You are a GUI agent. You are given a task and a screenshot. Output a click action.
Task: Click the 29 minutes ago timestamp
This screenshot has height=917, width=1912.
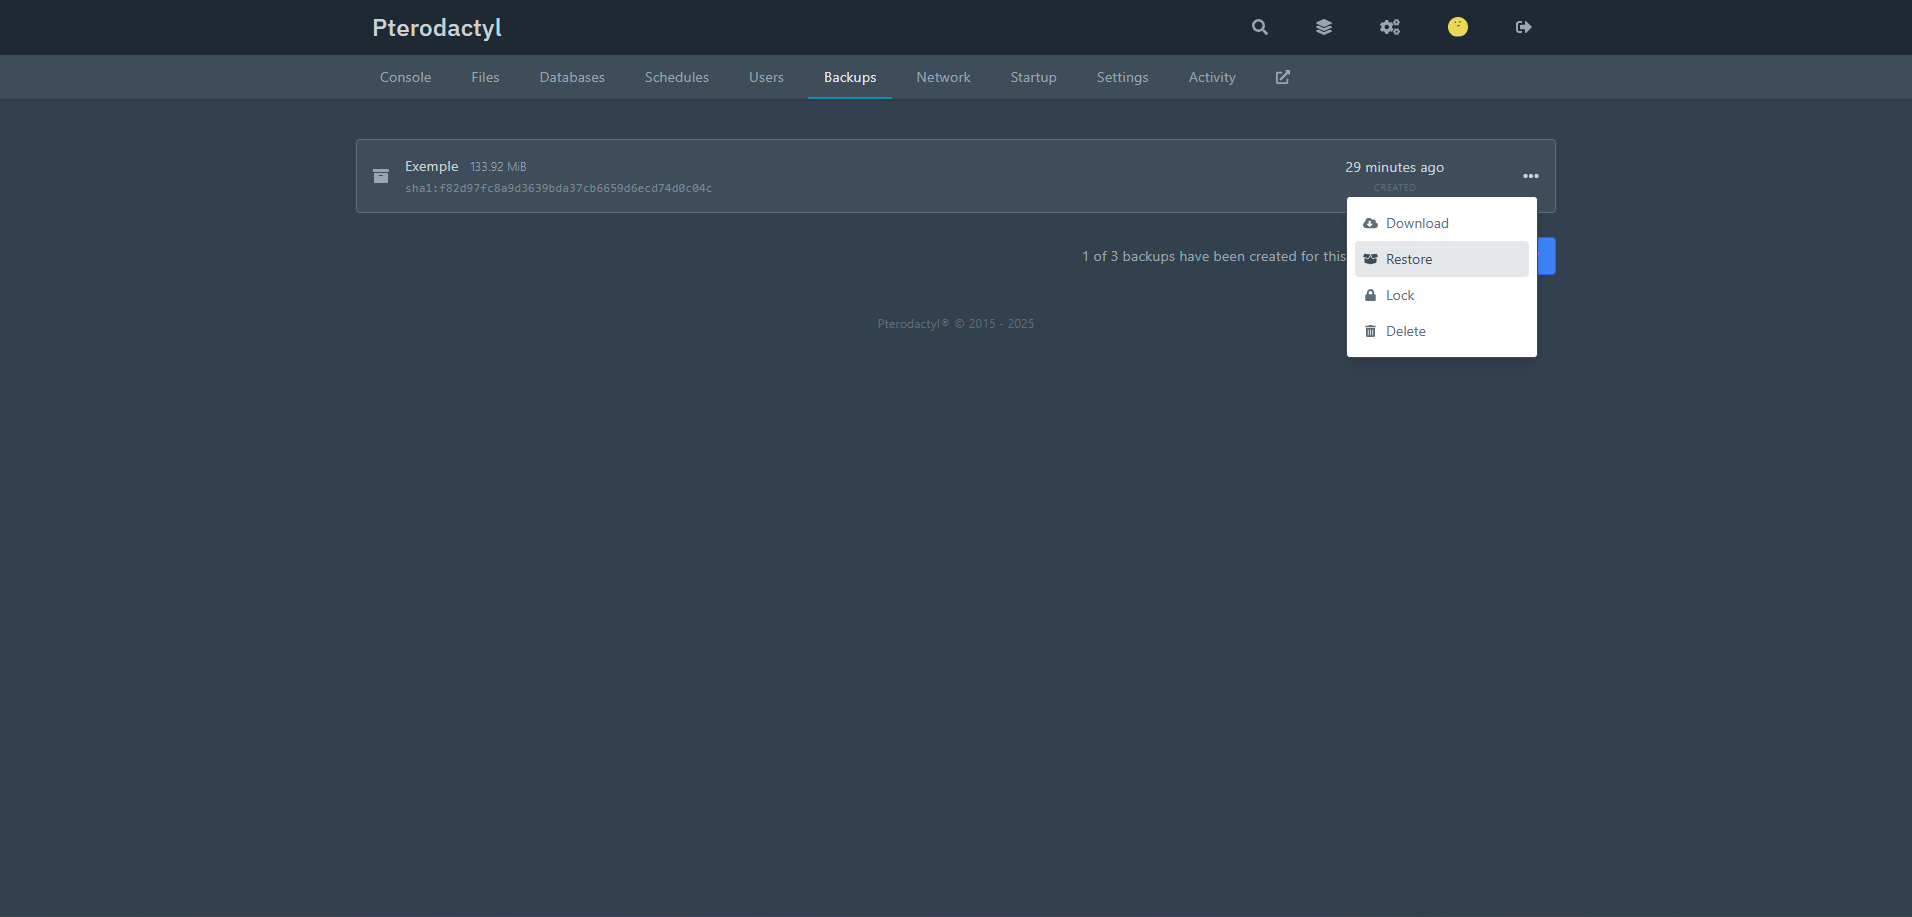[1394, 167]
